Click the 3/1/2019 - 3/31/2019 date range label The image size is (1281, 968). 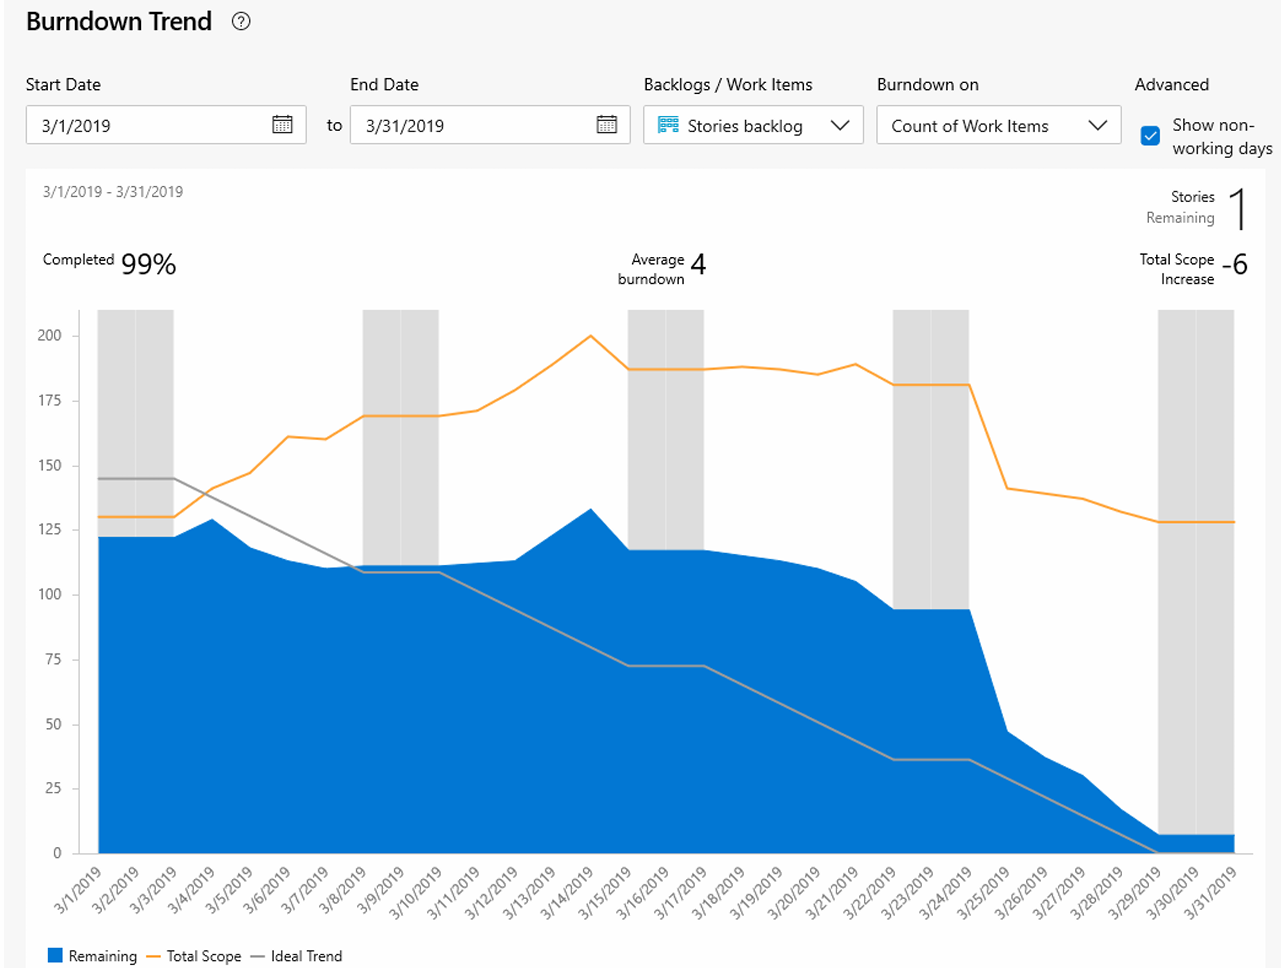pos(113,191)
